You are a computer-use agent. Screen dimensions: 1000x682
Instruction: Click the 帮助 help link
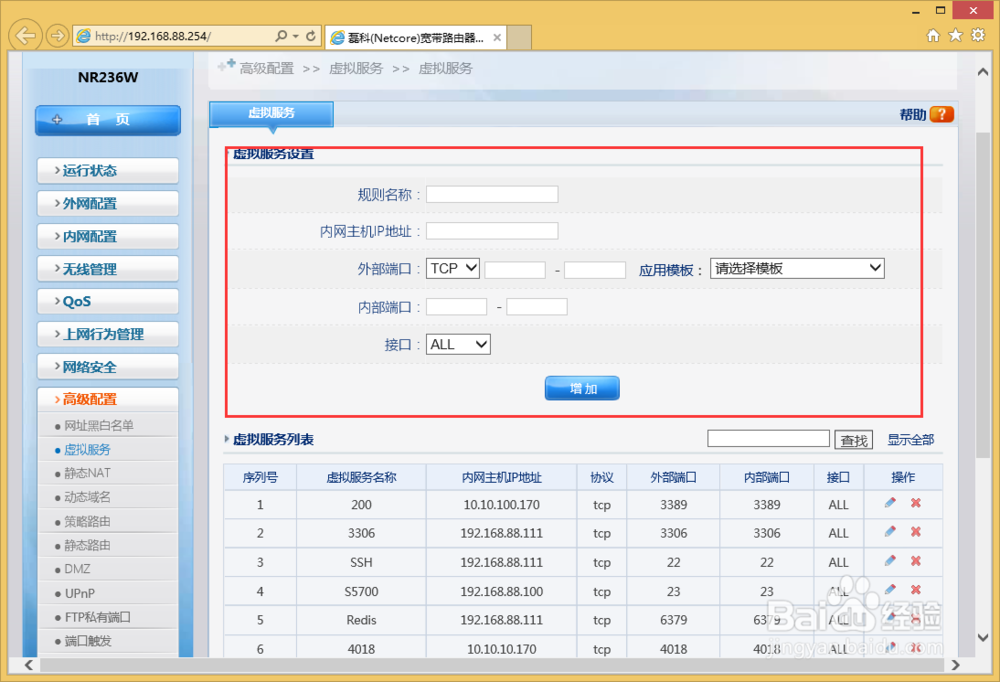pos(913,115)
